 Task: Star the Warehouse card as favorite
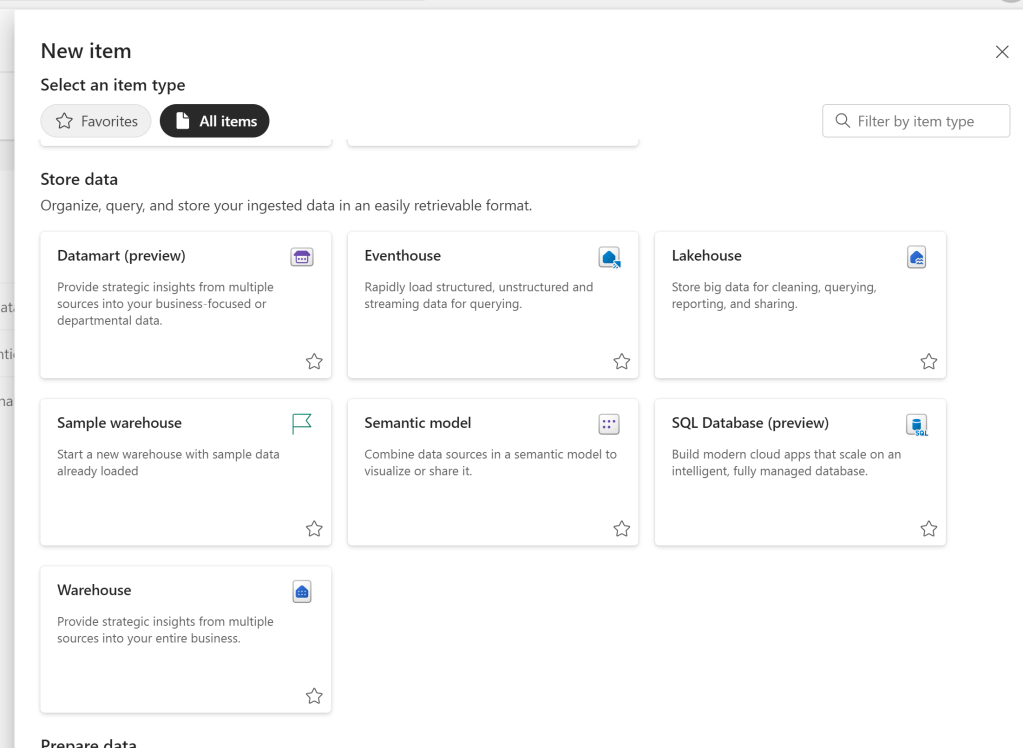click(x=314, y=696)
